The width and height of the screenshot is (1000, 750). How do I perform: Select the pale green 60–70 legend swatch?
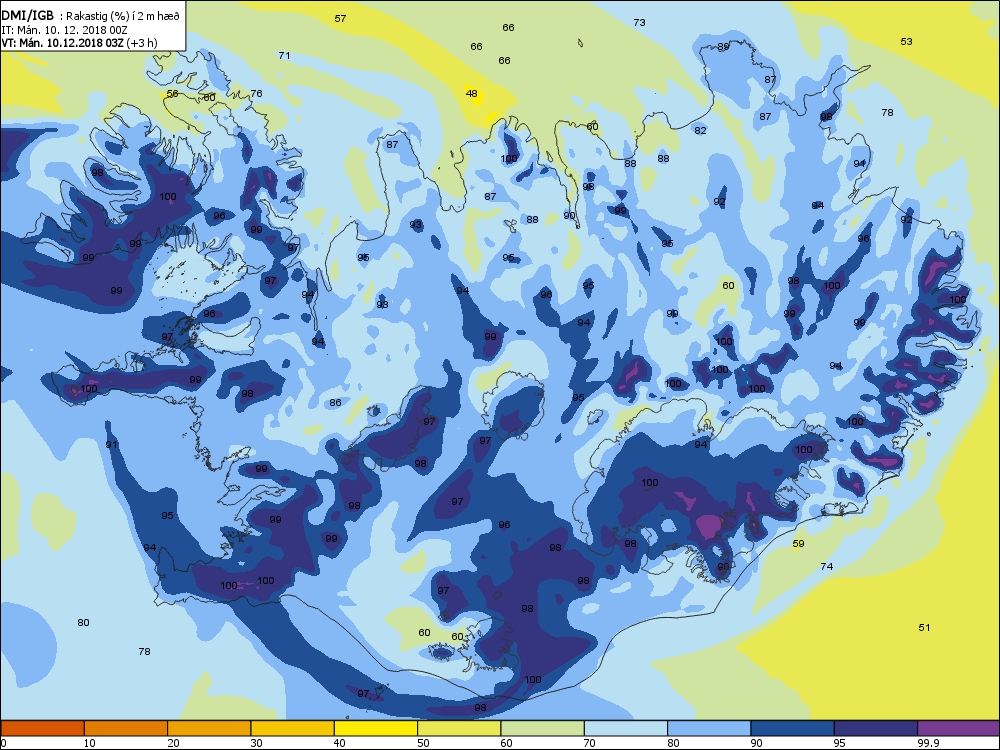(543, 728)
